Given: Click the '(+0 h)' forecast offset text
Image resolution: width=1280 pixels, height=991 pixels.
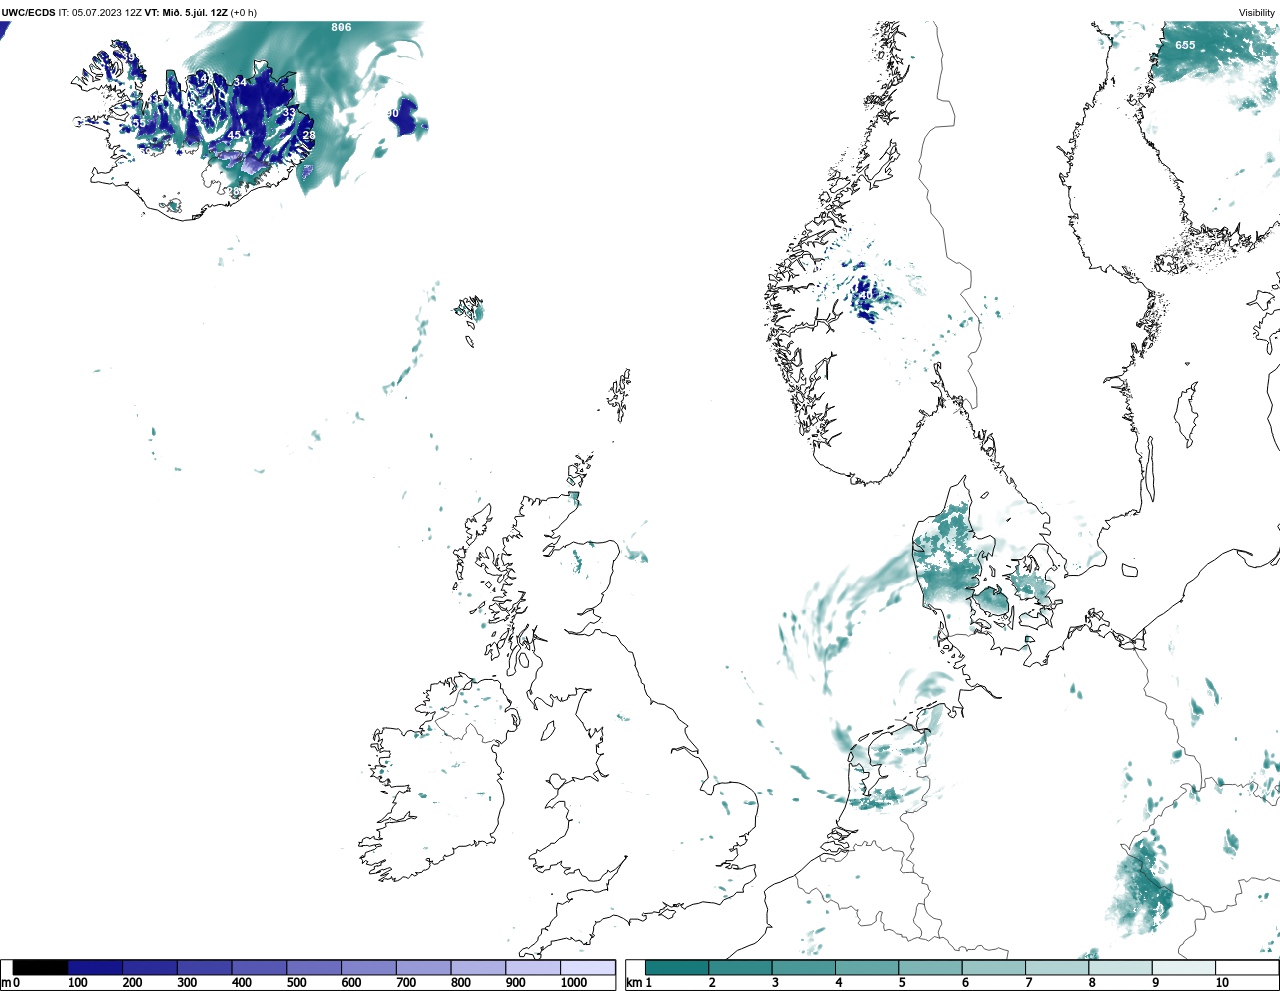Looking at the screenshot, I should point(244,13).
